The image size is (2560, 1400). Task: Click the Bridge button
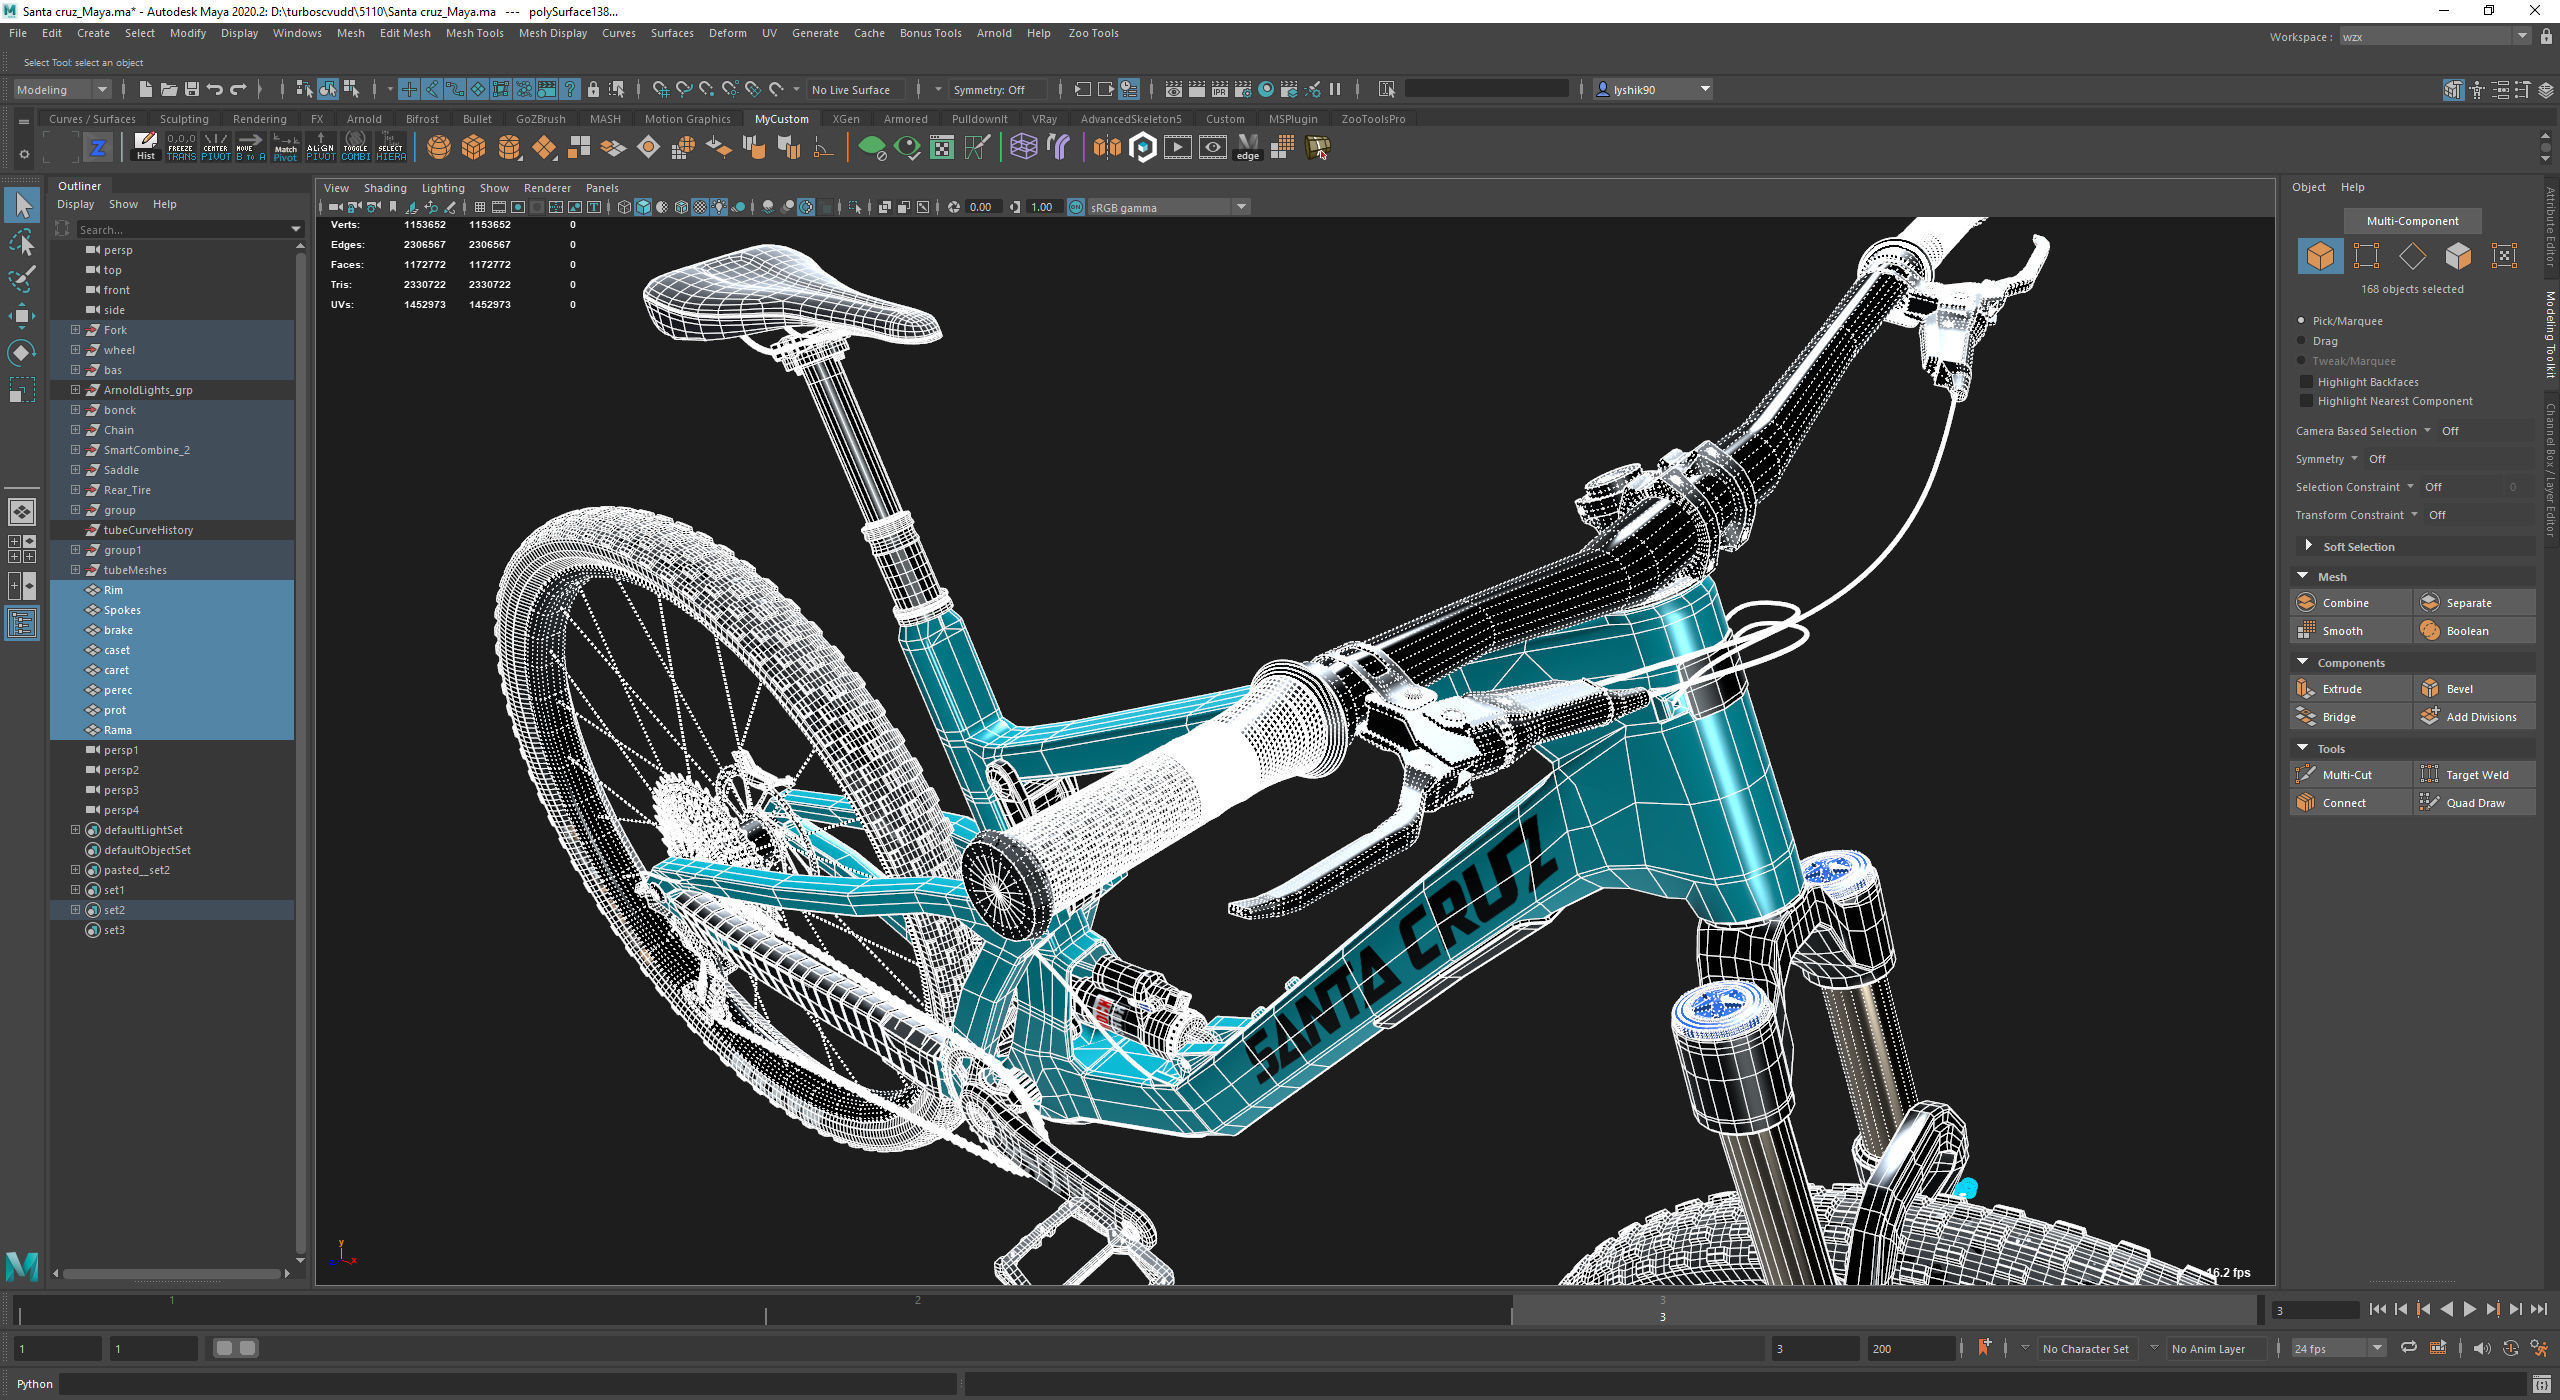click(x=2349, y=717)
